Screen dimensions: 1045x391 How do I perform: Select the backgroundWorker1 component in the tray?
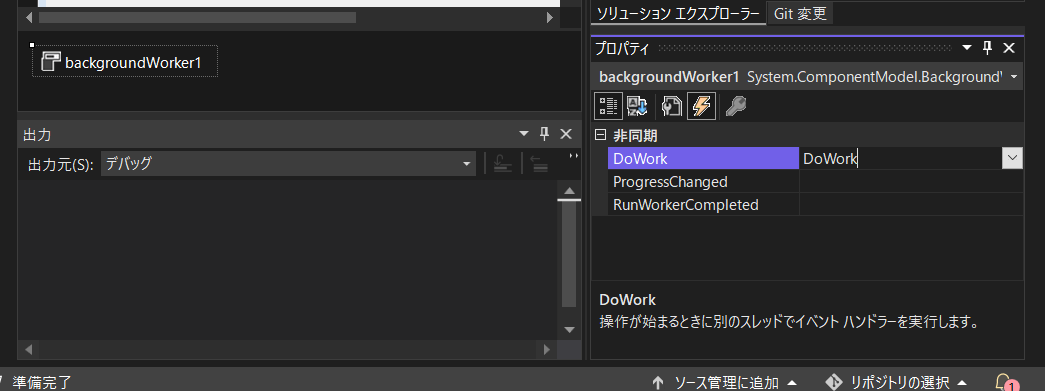125,62
